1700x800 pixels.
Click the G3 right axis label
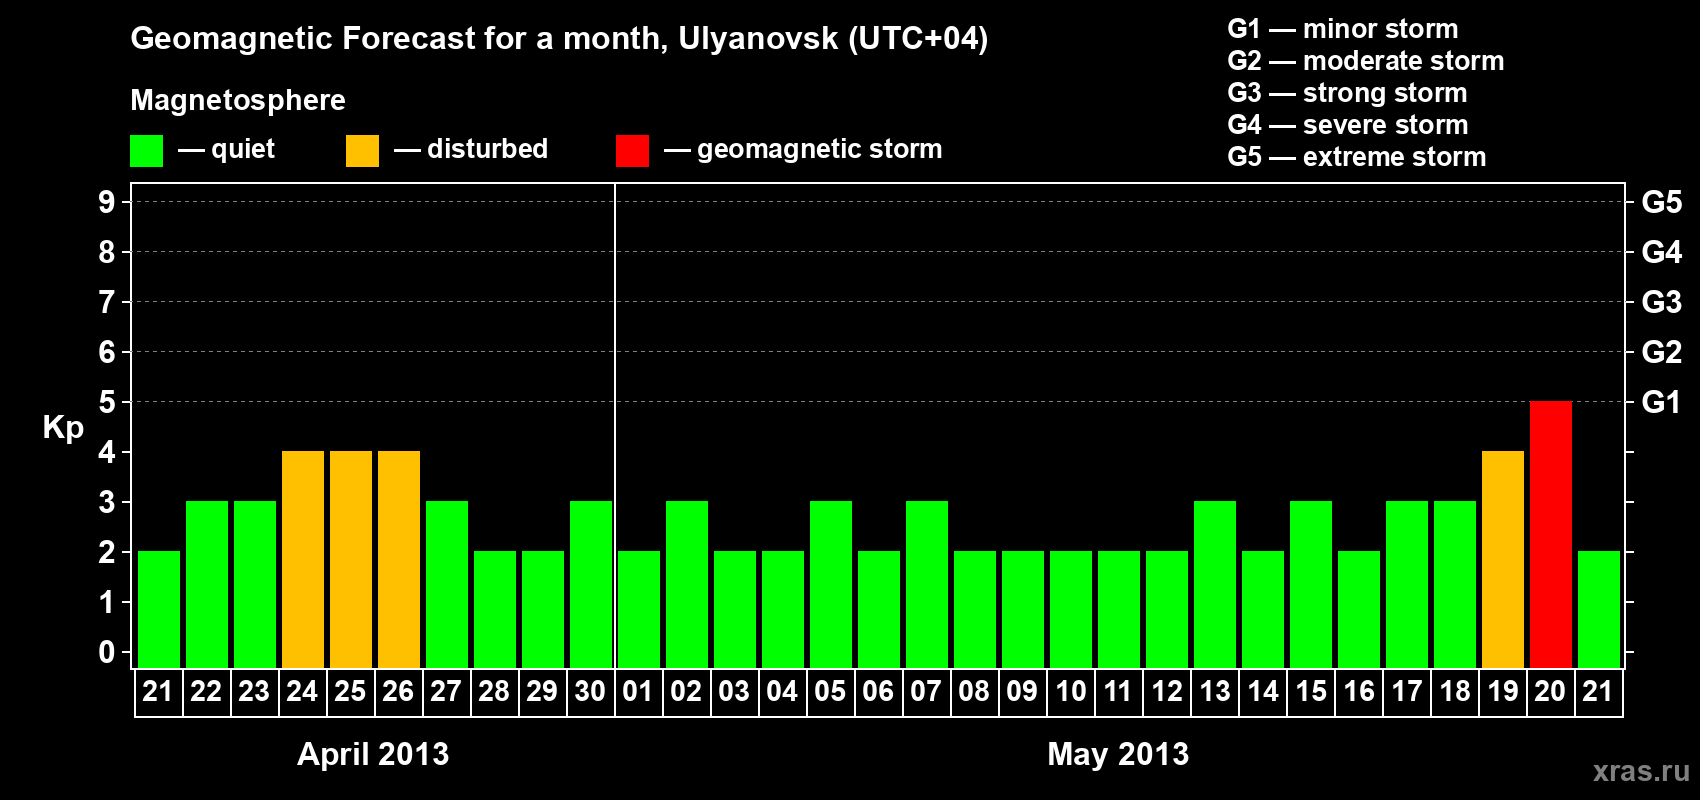(1661, 302)
